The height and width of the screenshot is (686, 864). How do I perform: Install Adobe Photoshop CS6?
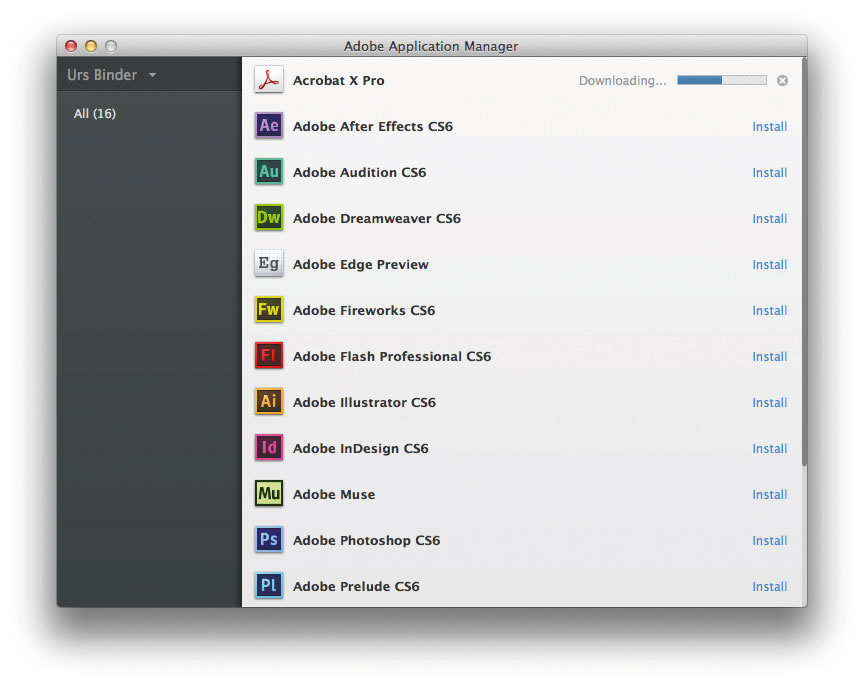pos(769,541)
